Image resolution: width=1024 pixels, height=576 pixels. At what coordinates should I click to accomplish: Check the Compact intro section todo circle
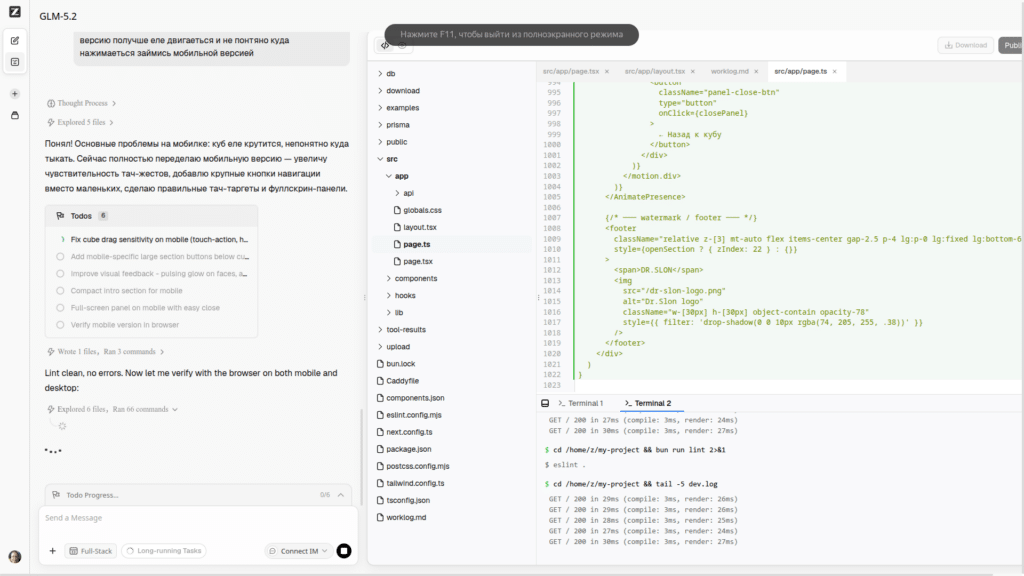[x=60, y=291]
